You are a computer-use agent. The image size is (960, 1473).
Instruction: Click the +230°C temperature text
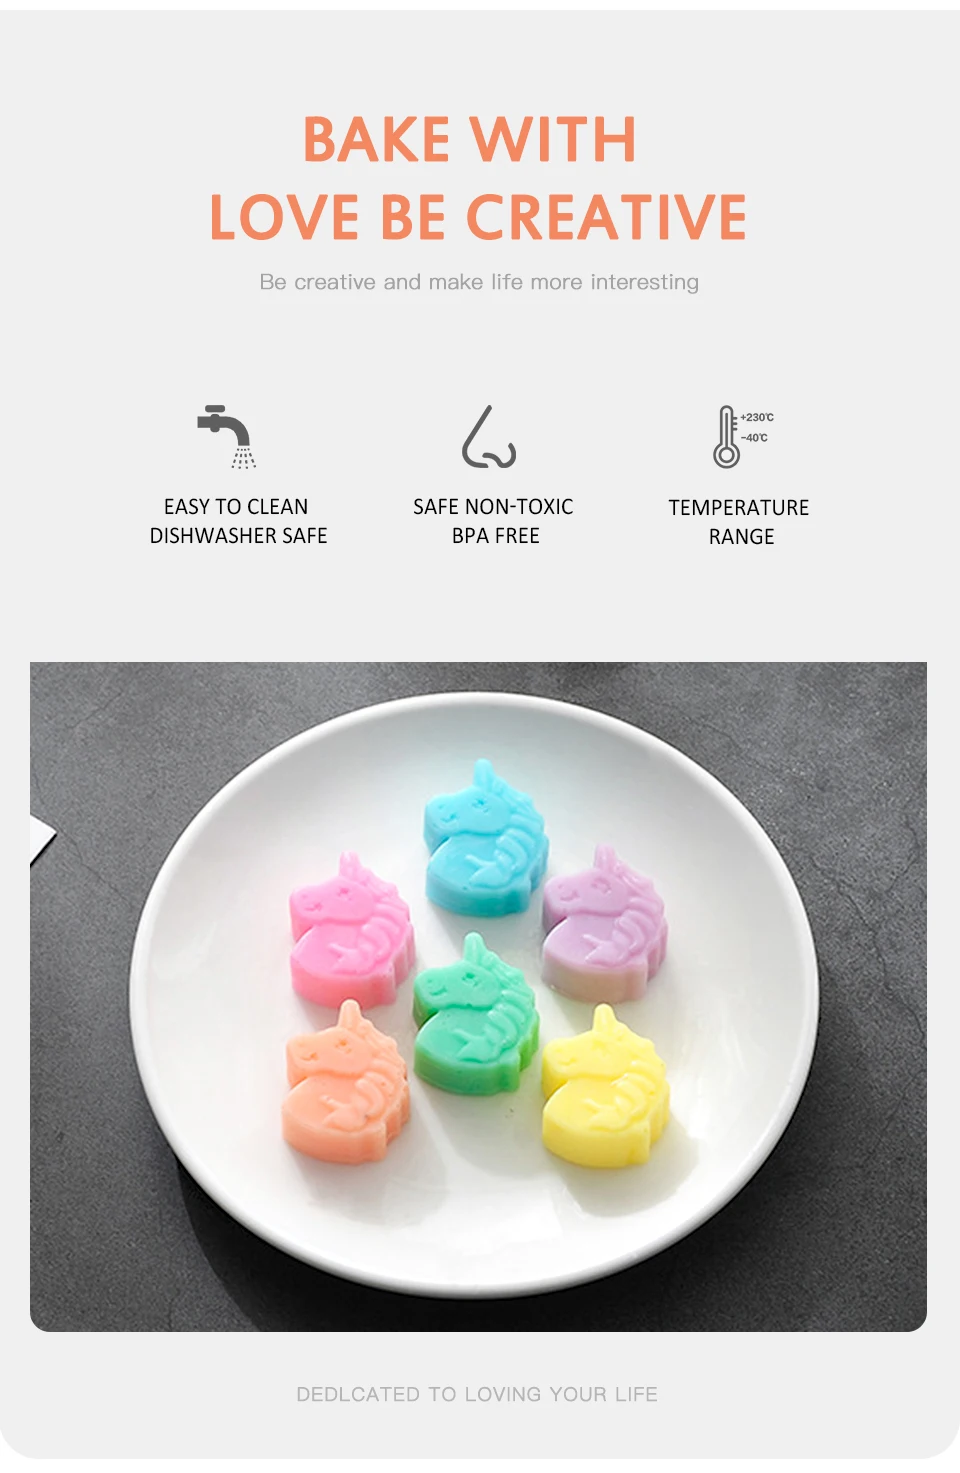tap(757, 418)
